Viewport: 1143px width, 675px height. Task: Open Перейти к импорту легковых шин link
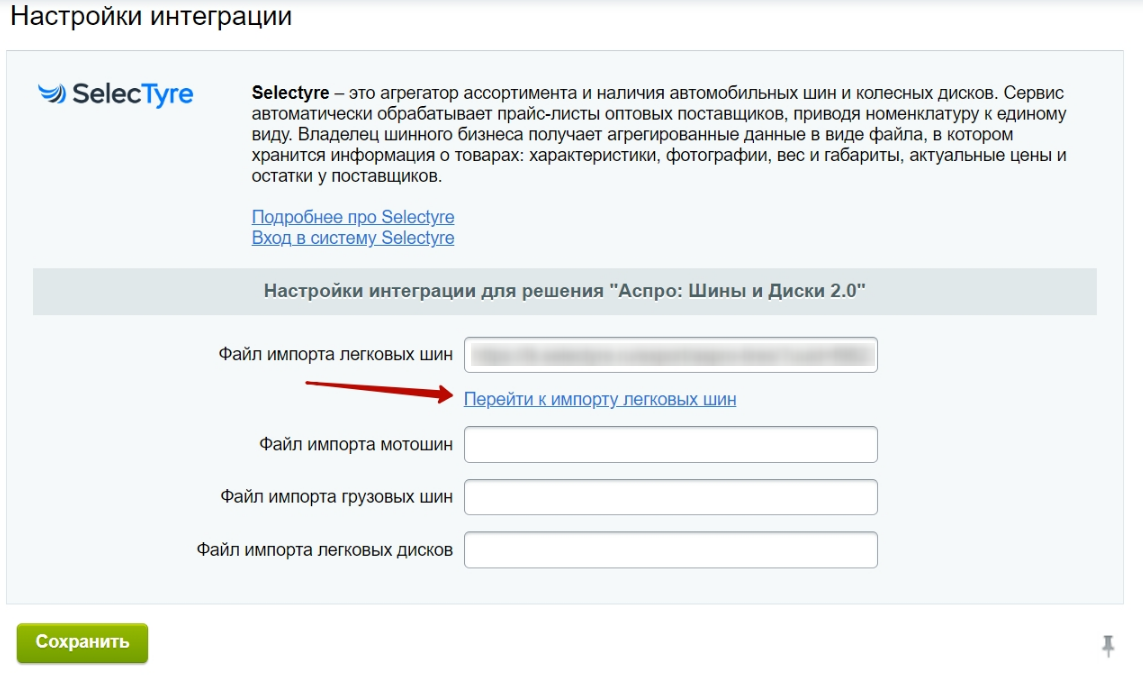(600, 399)
